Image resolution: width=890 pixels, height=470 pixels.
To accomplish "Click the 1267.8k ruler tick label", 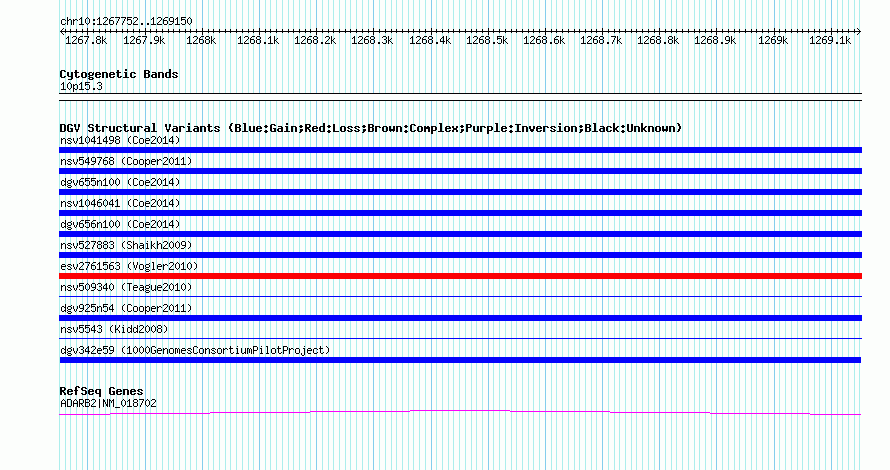I will pyautogui.click(x=86, y=40).
